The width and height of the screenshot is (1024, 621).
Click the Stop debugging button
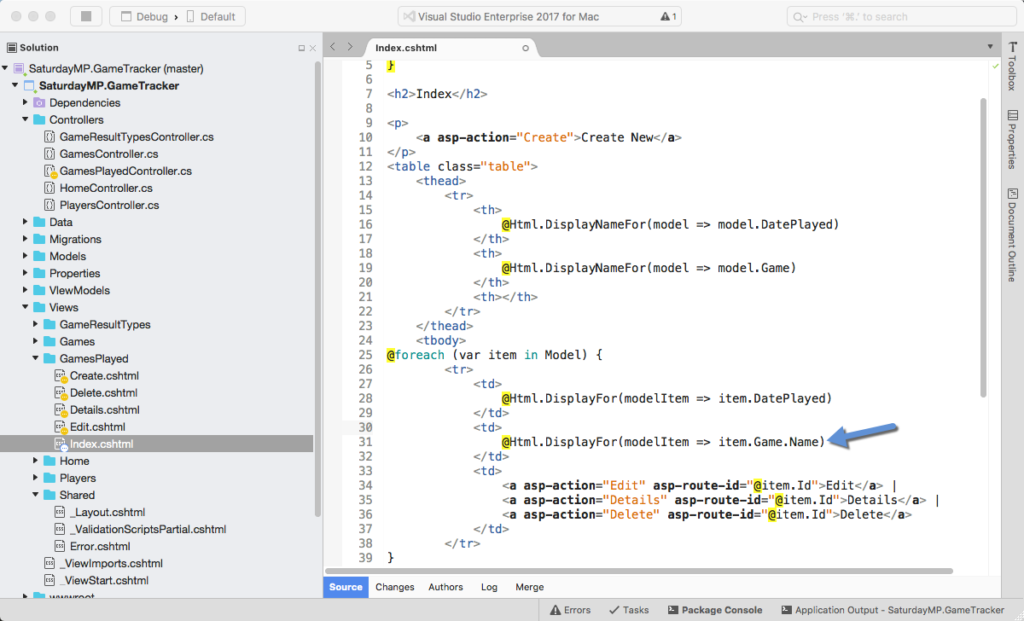coord(84,14)
